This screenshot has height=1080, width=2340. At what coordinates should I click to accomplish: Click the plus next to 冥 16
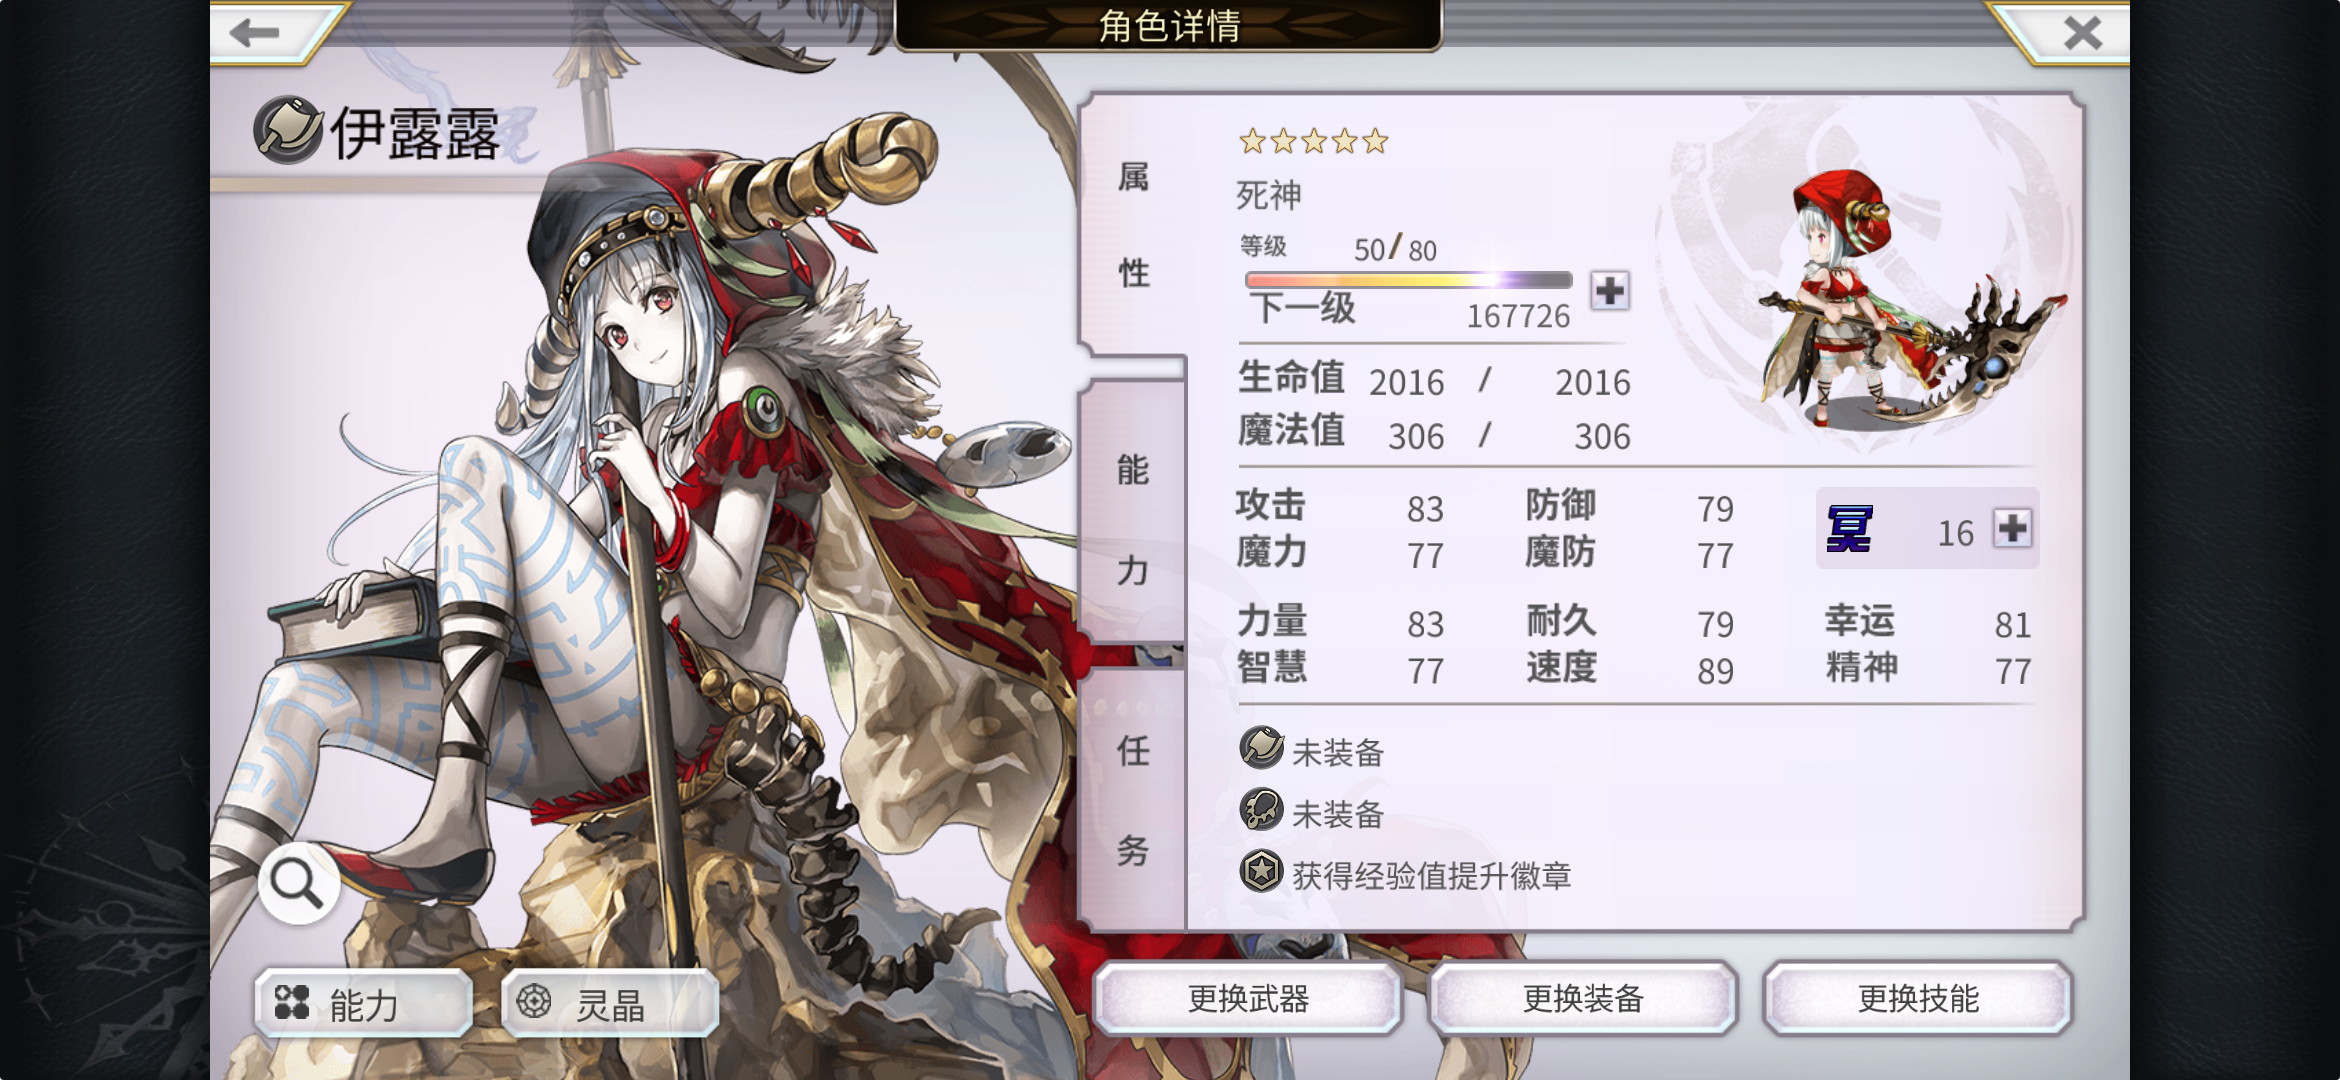tap(2011, 528)
